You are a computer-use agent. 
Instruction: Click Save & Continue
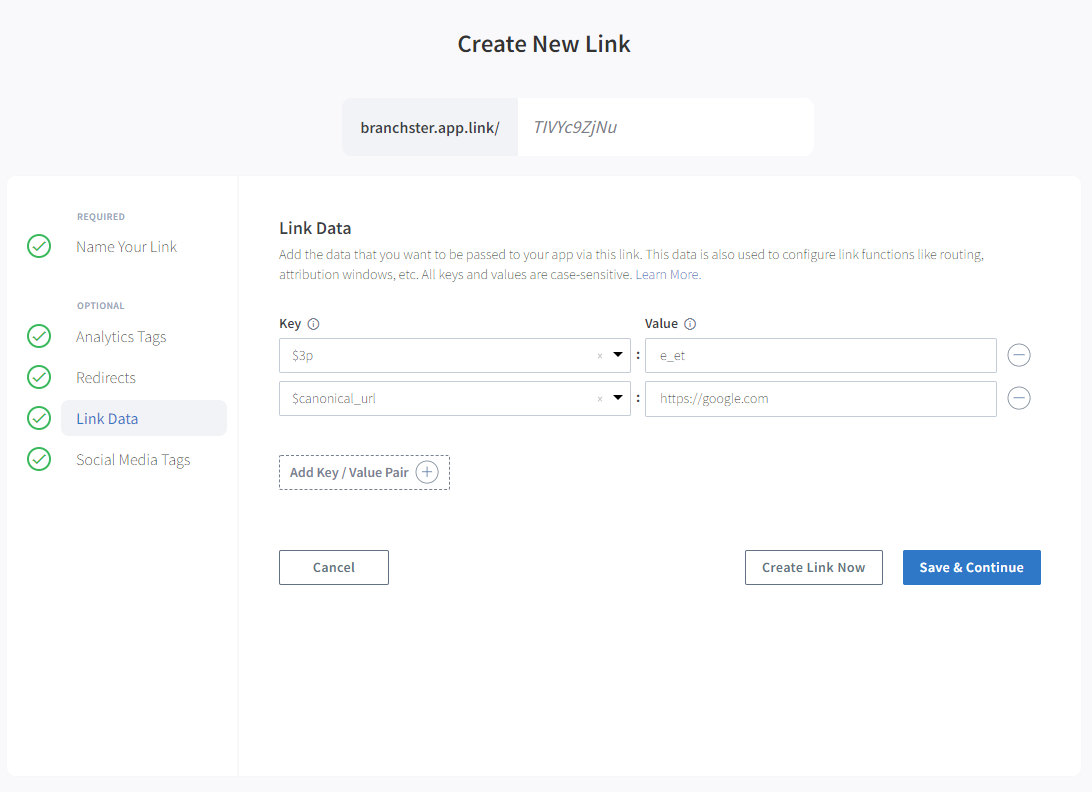(x=972, y=568)
